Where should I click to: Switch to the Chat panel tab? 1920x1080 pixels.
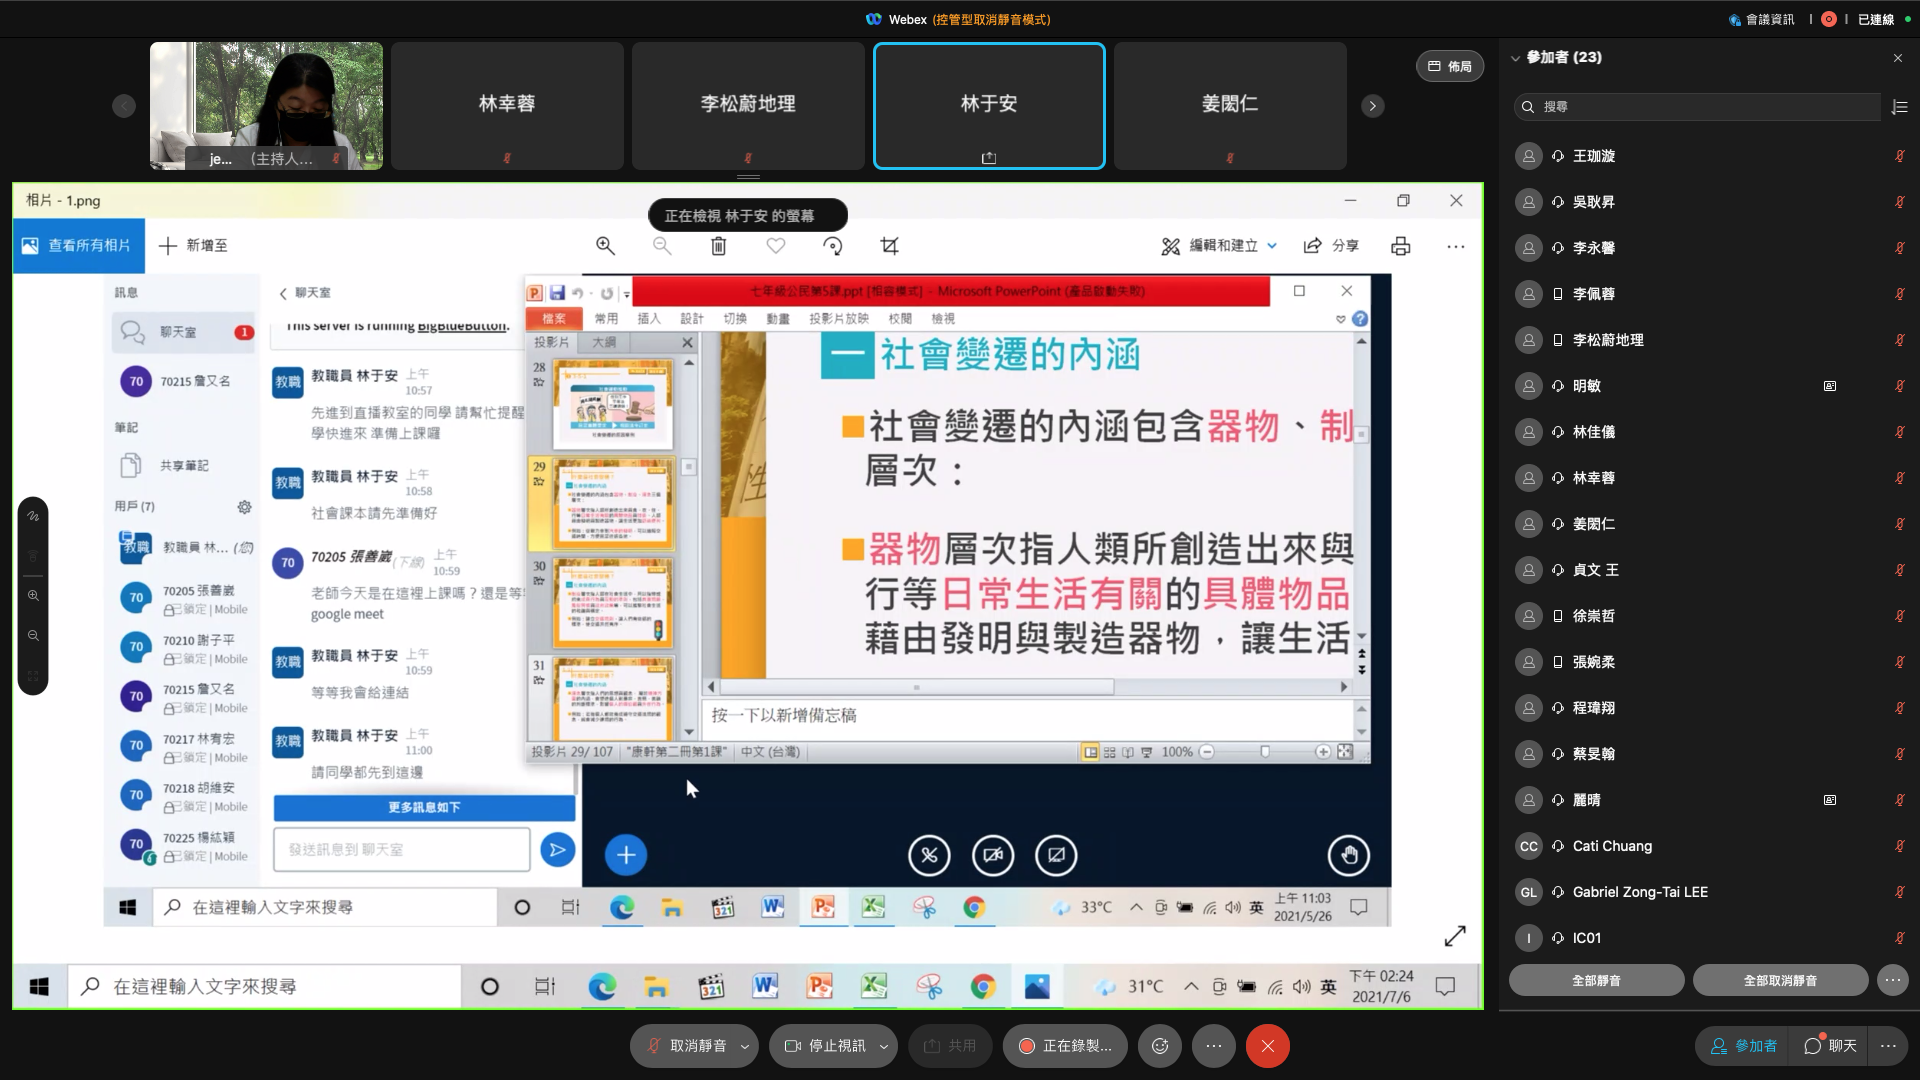[x=1830, y=1046]
